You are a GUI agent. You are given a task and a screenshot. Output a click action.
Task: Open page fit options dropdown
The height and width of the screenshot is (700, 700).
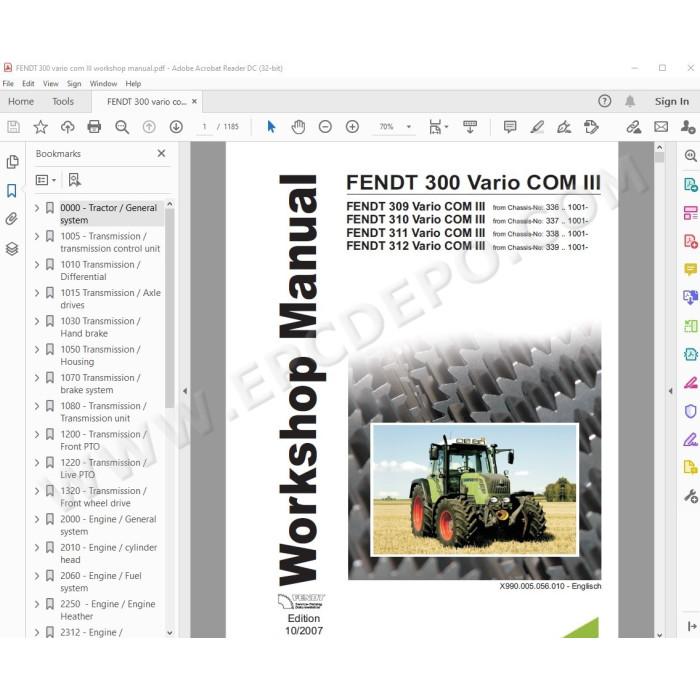point(438,127)
